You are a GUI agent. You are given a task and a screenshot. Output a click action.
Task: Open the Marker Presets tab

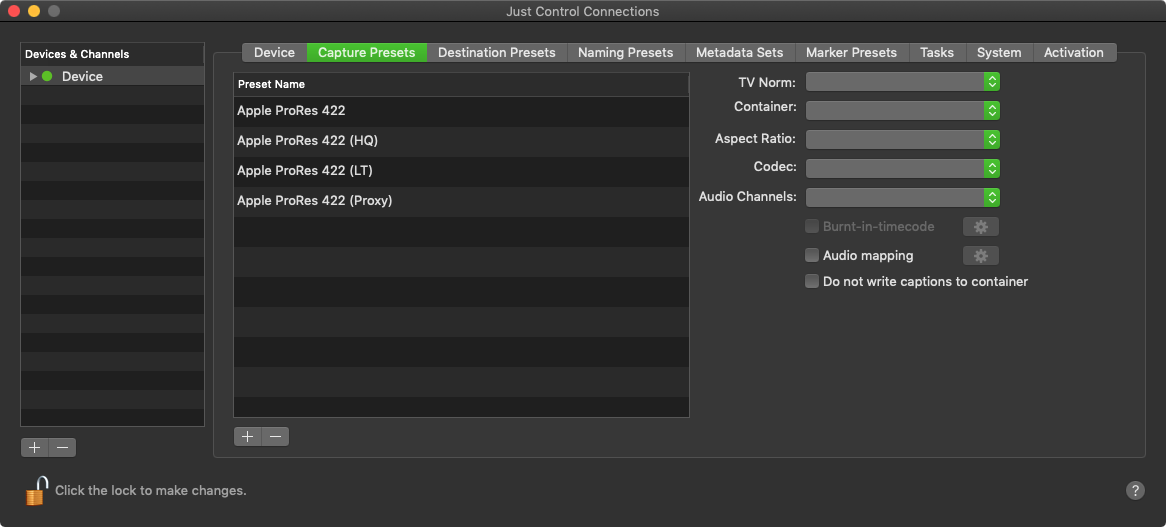coord(851,53)
